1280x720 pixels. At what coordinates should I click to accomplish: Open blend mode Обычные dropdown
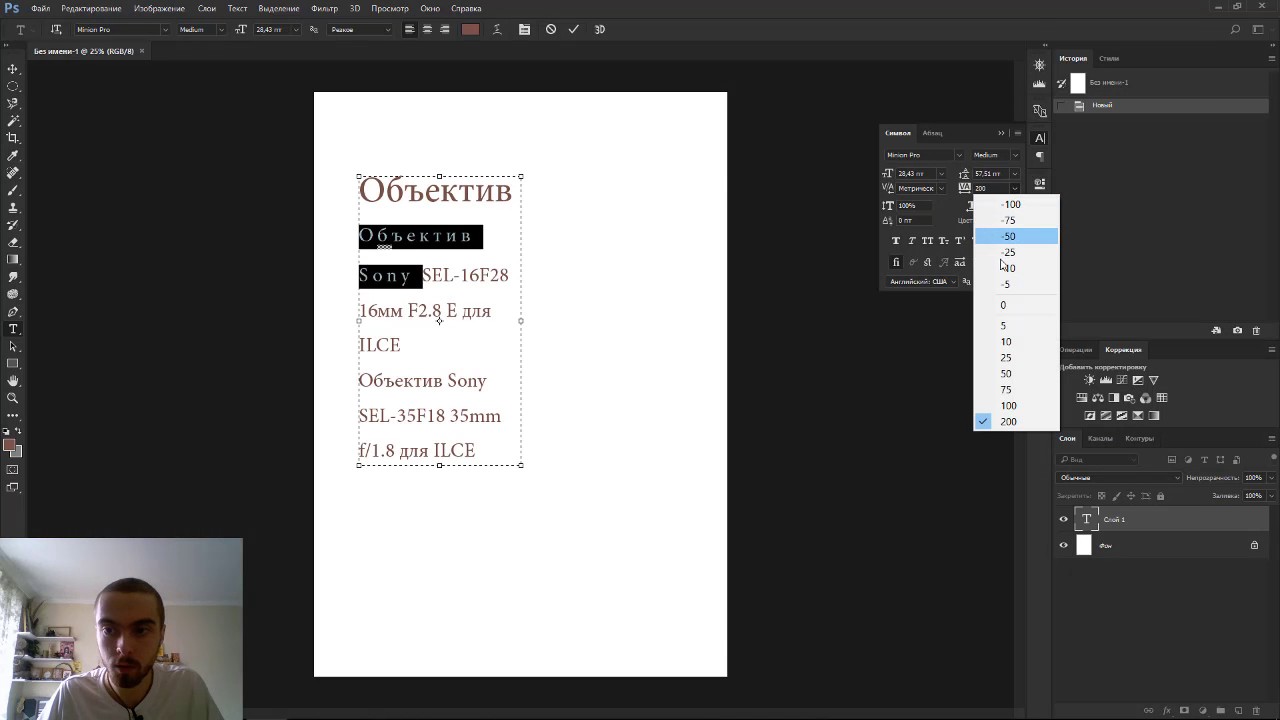click(x=1120, y=478)
